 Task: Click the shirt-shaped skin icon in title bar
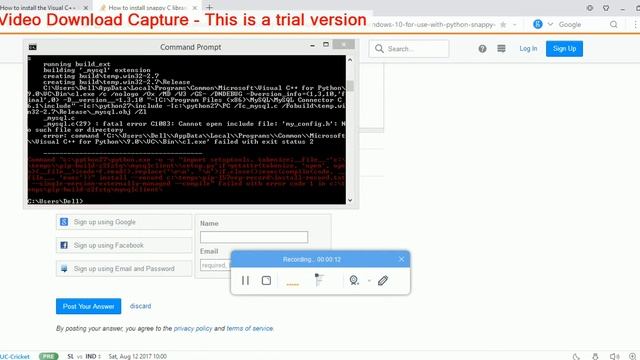click(606, 8)
